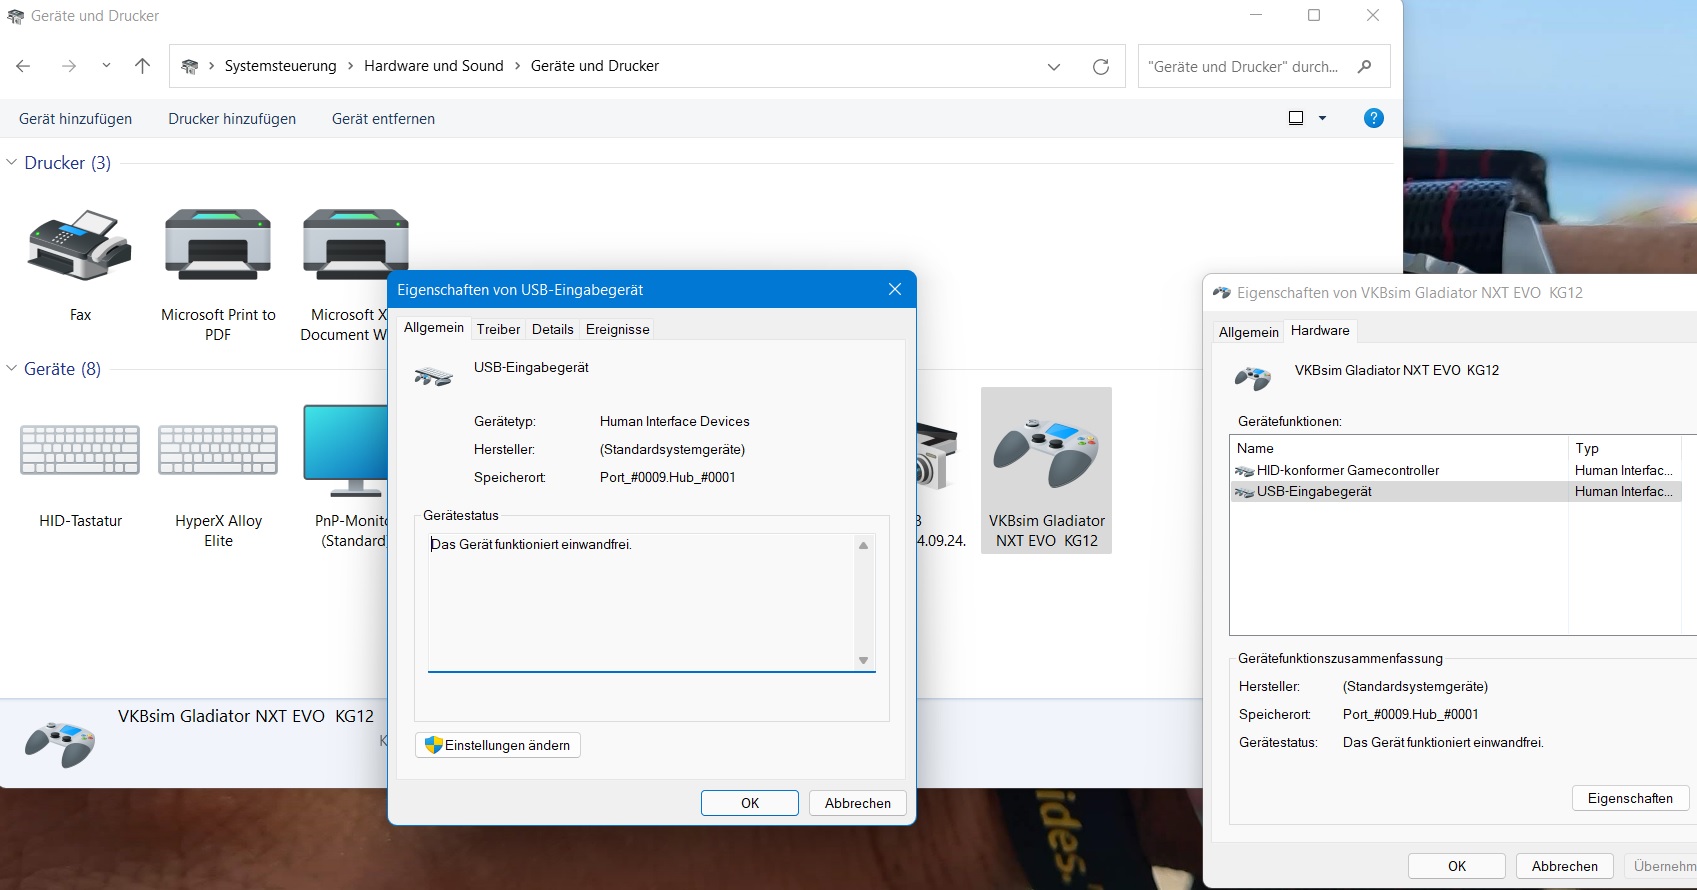Select HID-konformer Gamecontroller row
This screenshot has width=1697, height=890.
tap(1457, 470)
